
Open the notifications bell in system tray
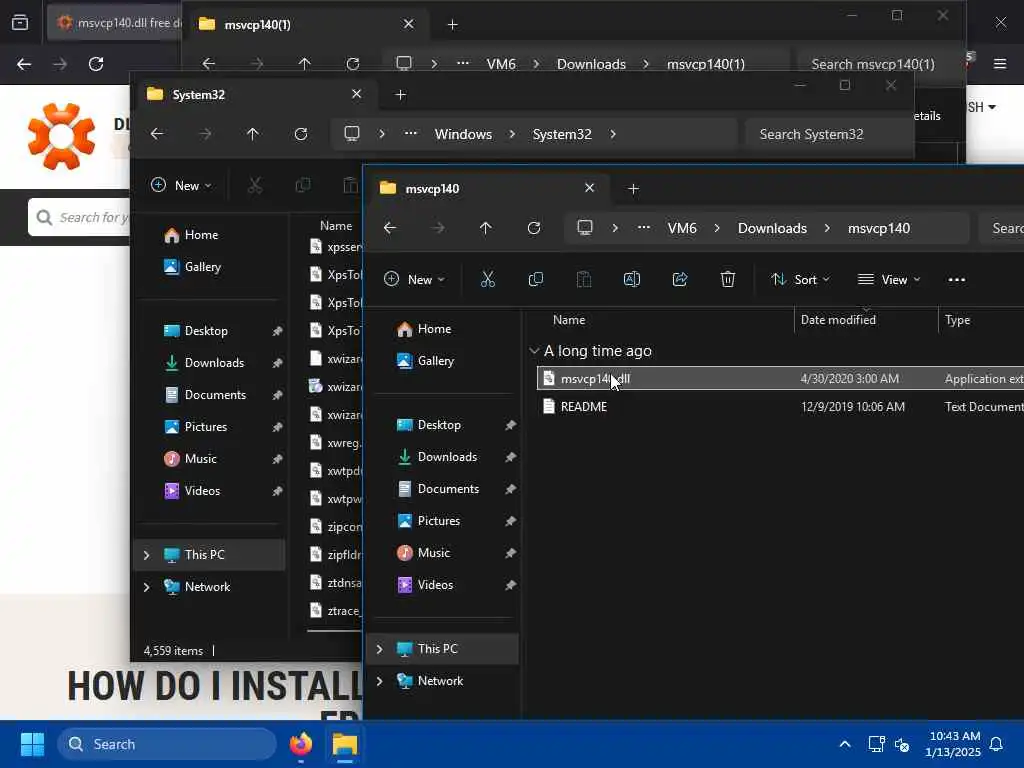point(997,744)
